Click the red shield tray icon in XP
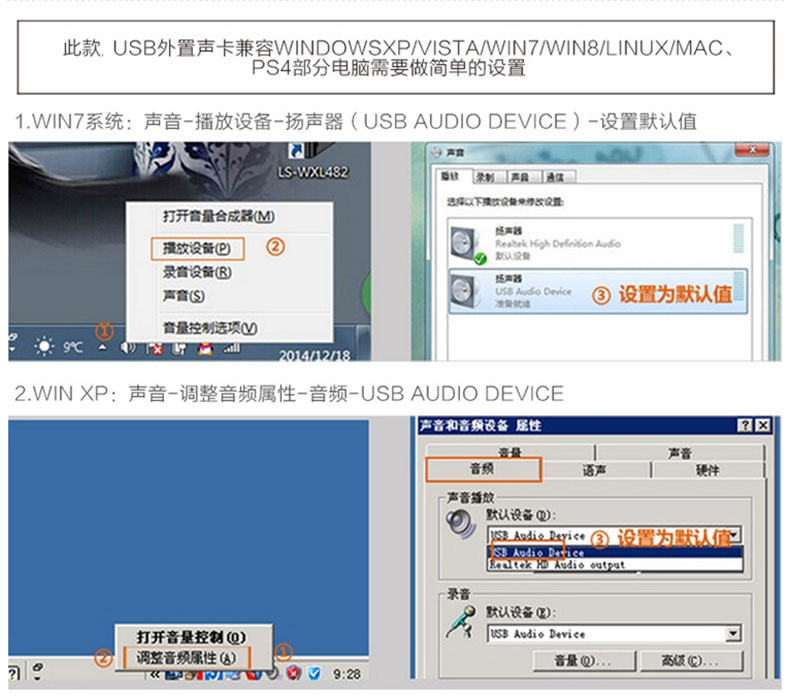Image resolution: width=790 pixels, height=698 pixels. 294,673
